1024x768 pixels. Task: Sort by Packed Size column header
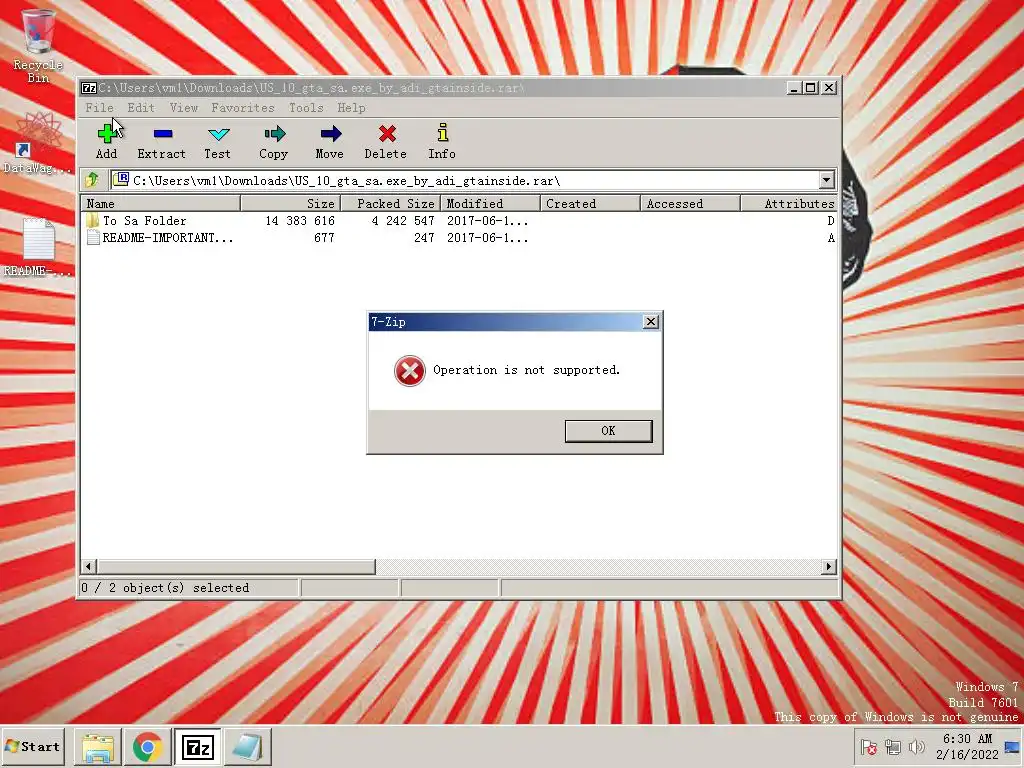pos(391,204)
